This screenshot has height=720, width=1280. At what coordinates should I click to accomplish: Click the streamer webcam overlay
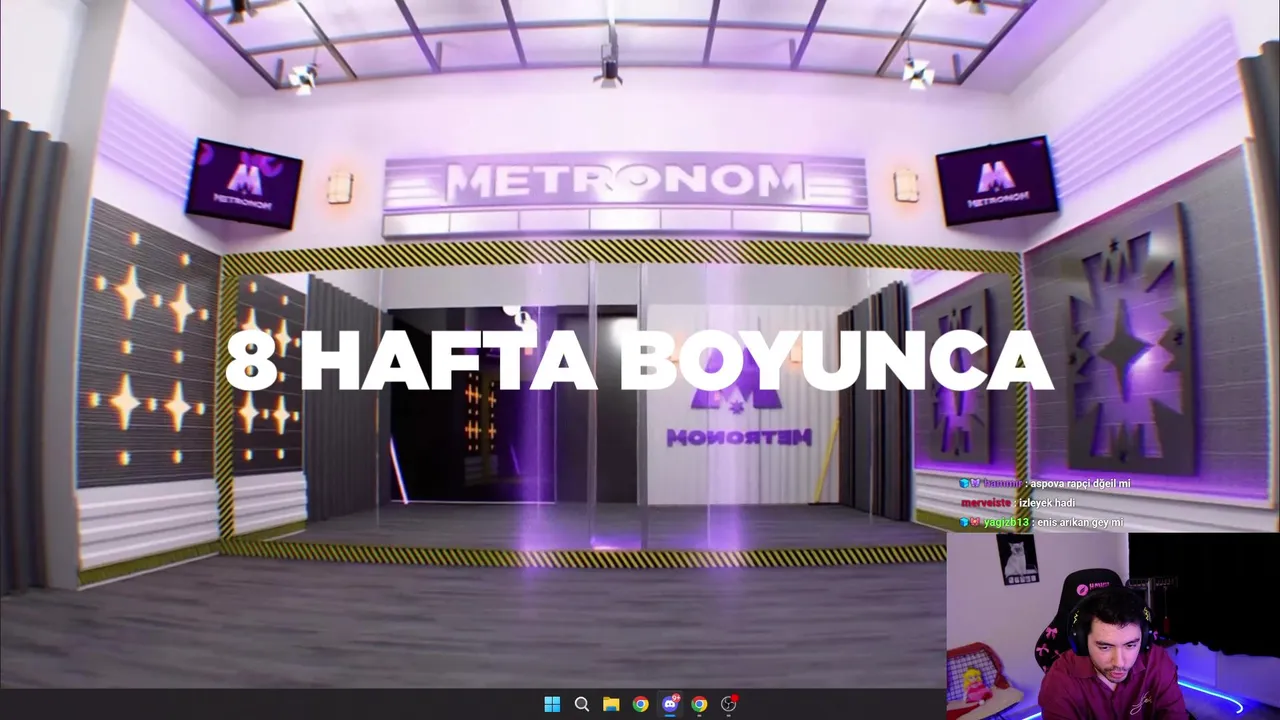click(1113, 626)
